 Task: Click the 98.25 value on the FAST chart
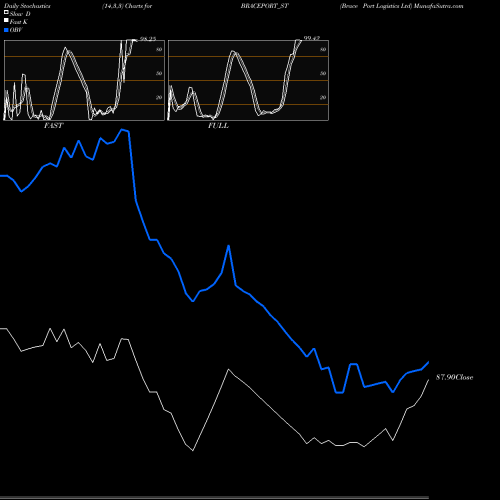(x=148, y=39)
